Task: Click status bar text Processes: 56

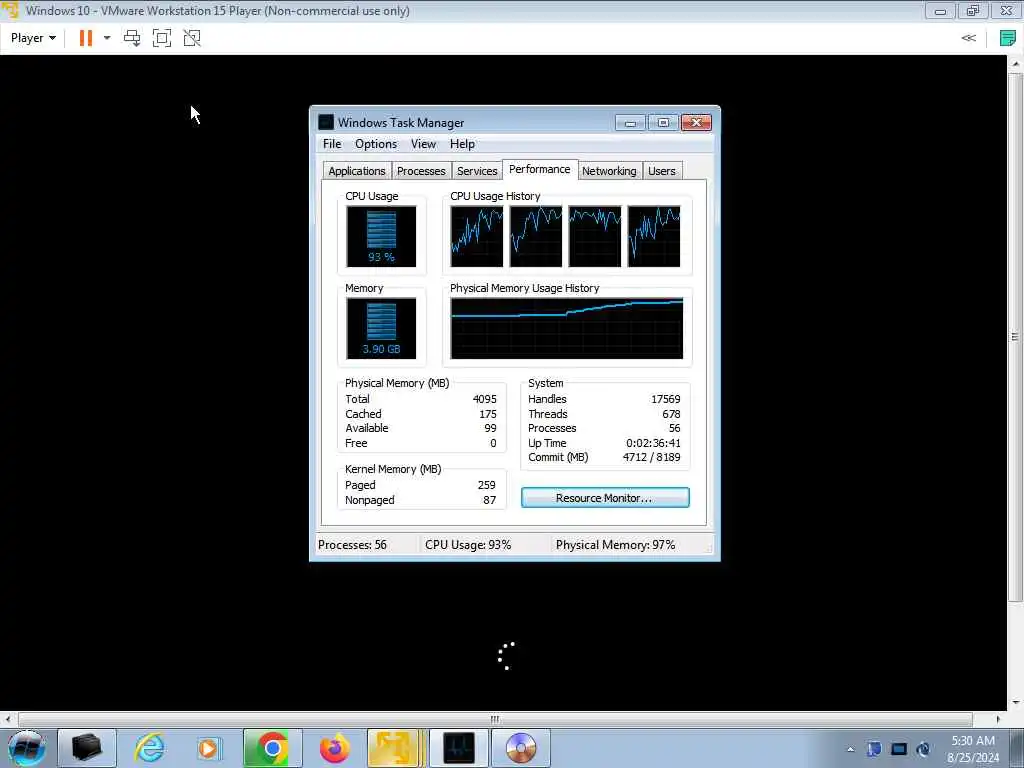Action: 352,545
